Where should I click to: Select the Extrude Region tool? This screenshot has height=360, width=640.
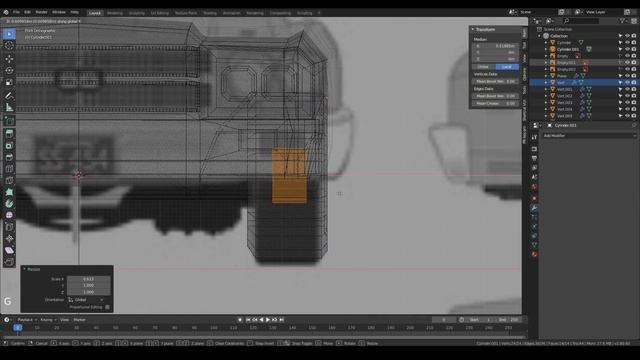9,134
